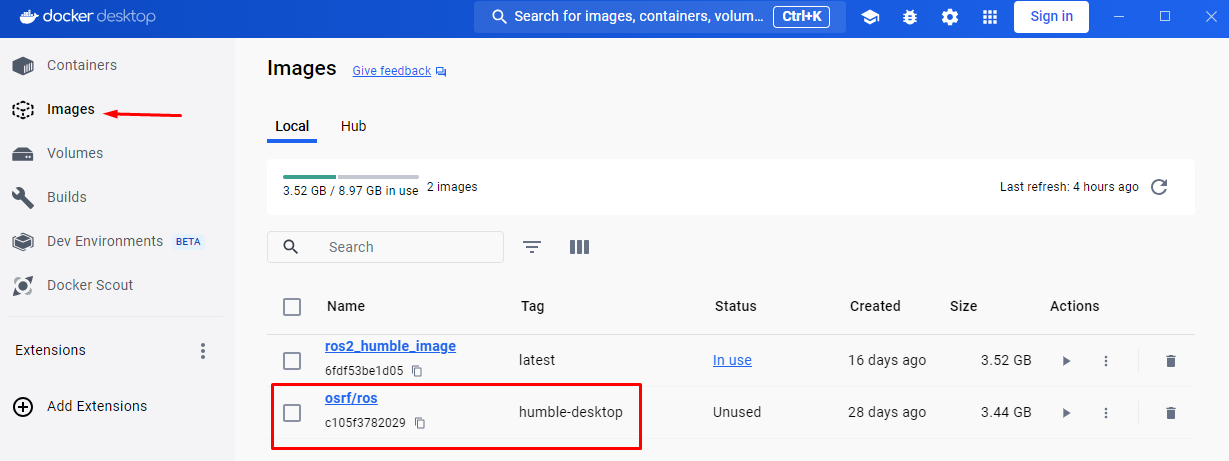Open the Extensions three-dot menu

(x=203, y=351)
